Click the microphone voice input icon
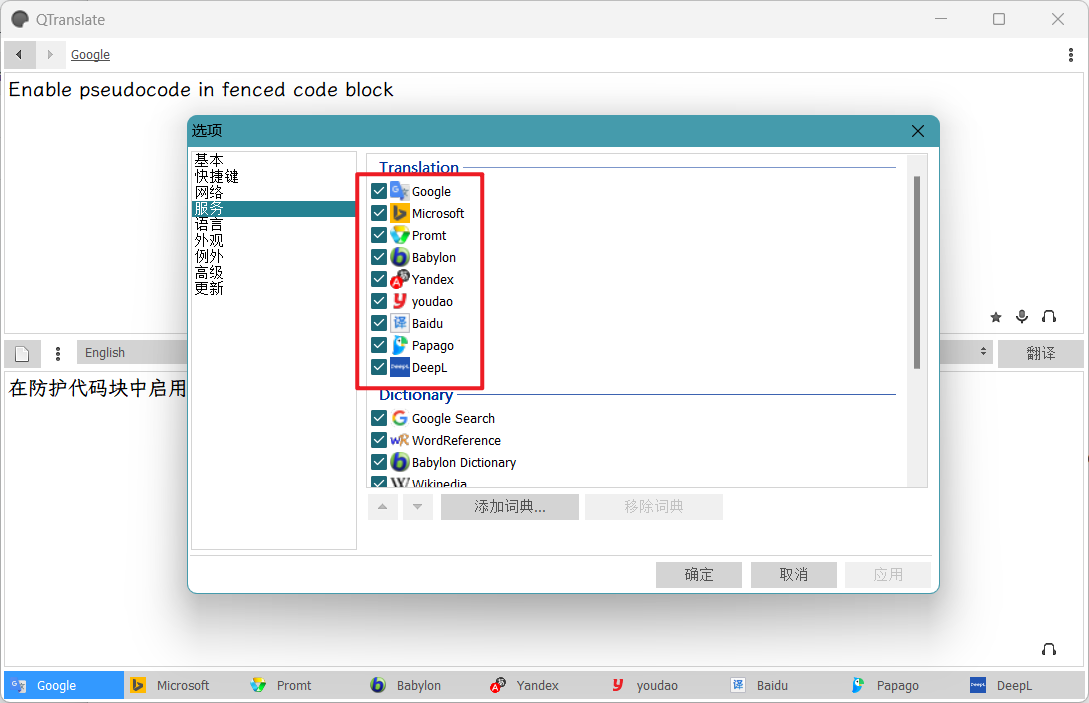The image size is (1089, 703). coord(1022,317)
